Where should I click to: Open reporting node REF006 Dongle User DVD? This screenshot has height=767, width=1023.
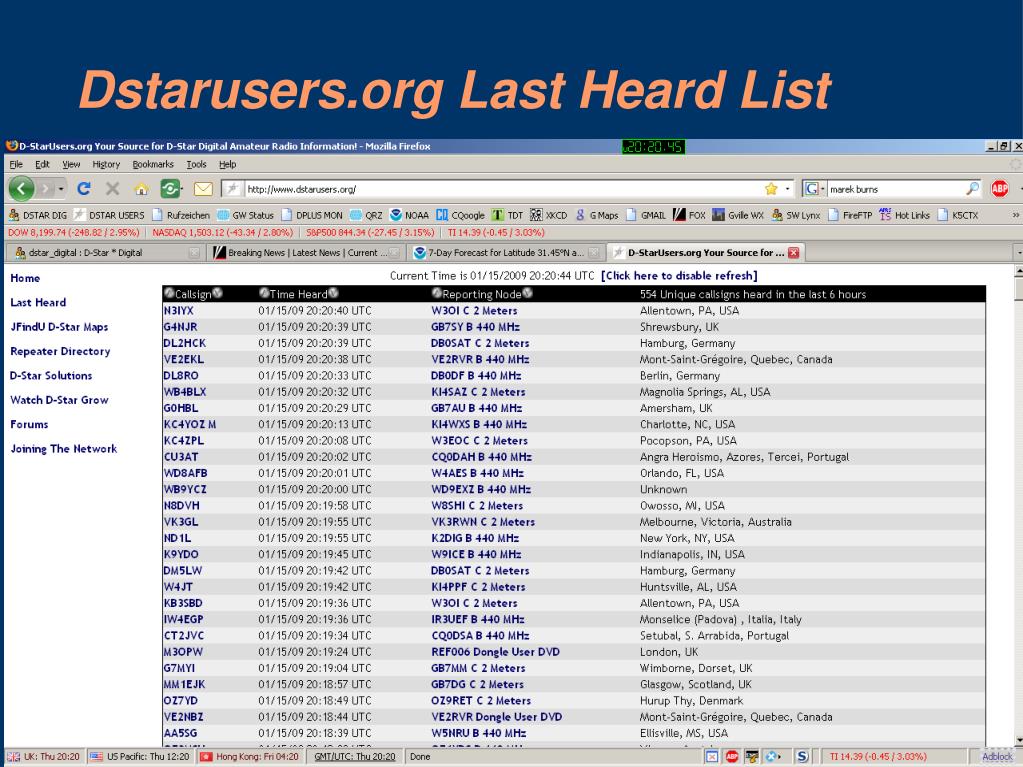[x=495, y=652]
